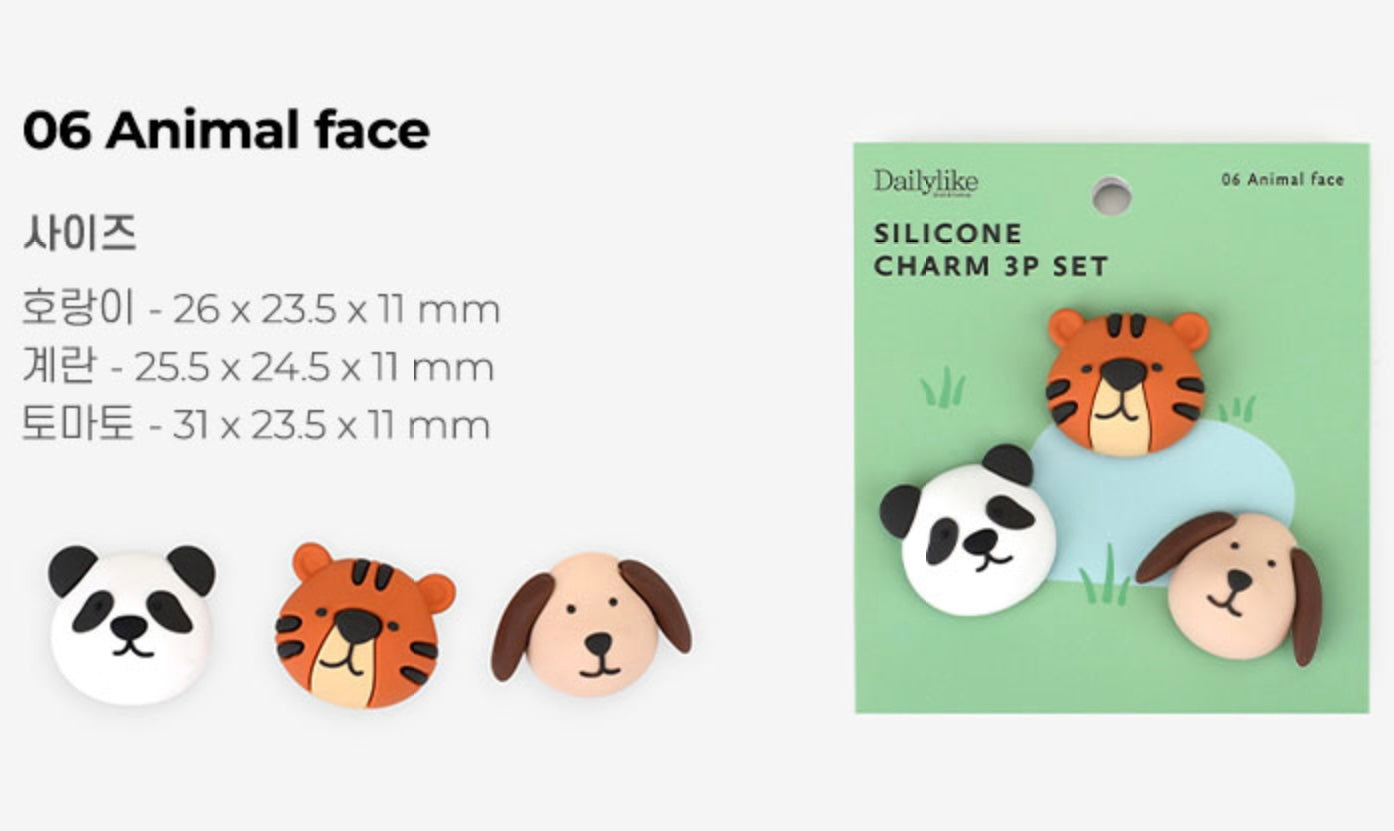Click the hanging hole on the package card
1394x831 pixels.
point(1111,195)
